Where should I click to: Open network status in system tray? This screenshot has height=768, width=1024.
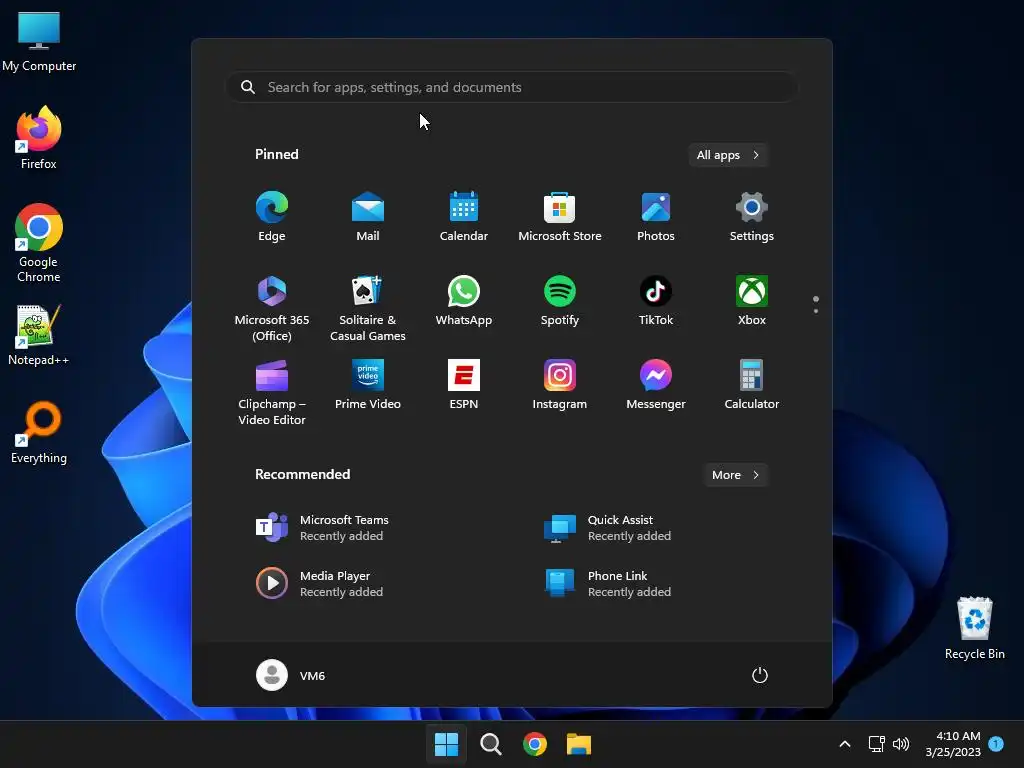[876, 744]
